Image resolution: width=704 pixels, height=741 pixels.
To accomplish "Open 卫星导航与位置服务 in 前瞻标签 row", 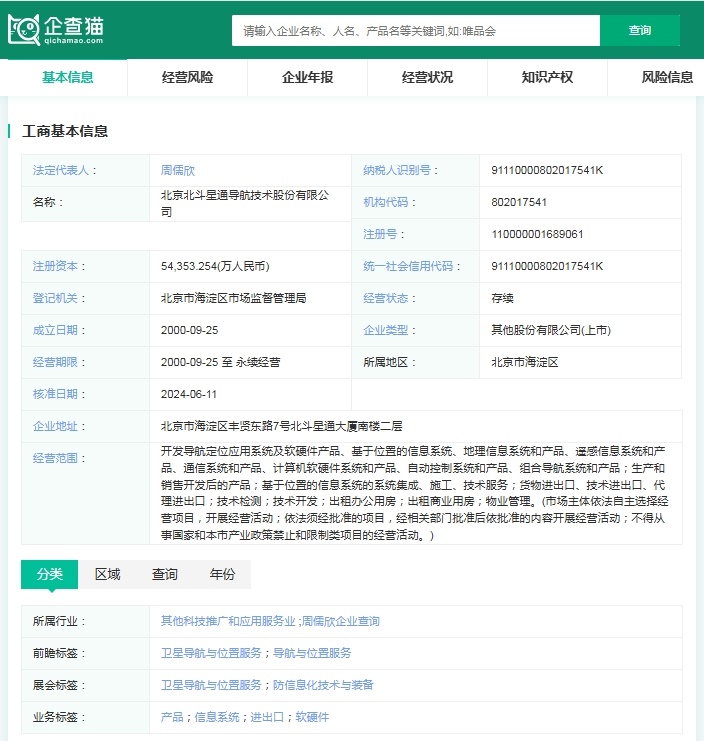I will point(211,653).
